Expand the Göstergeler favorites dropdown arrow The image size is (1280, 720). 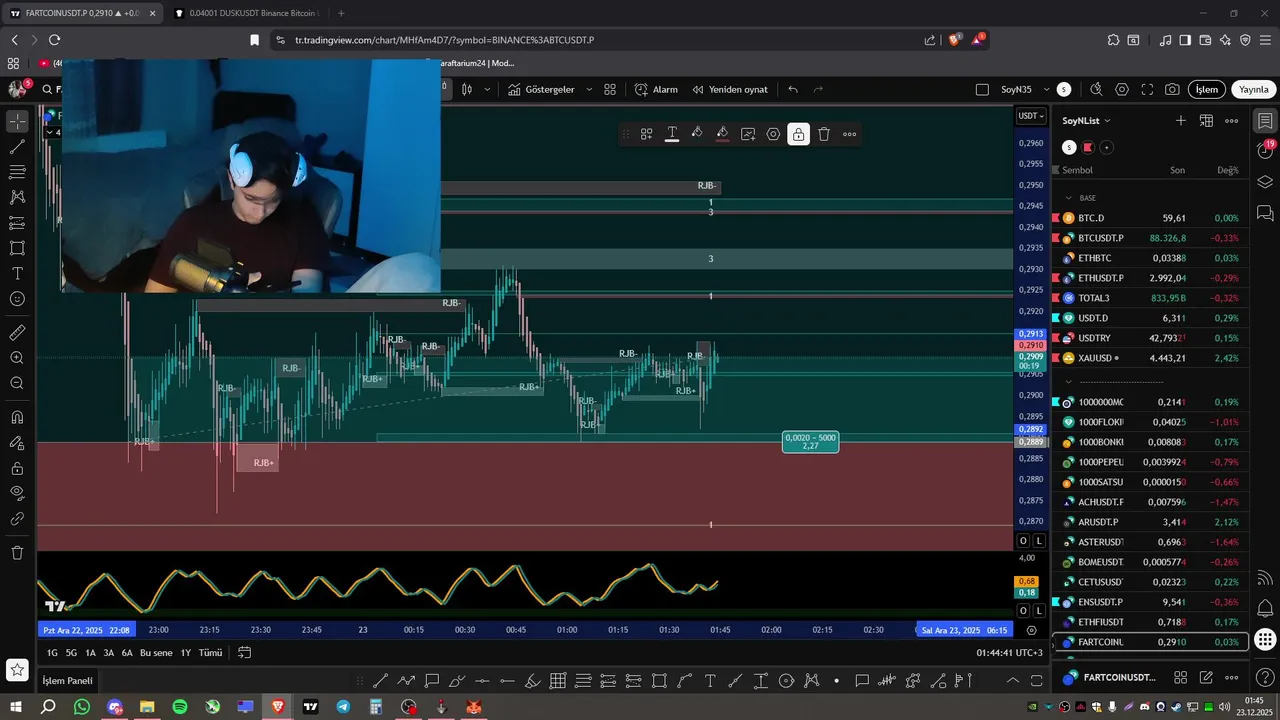tap(589, 89)
